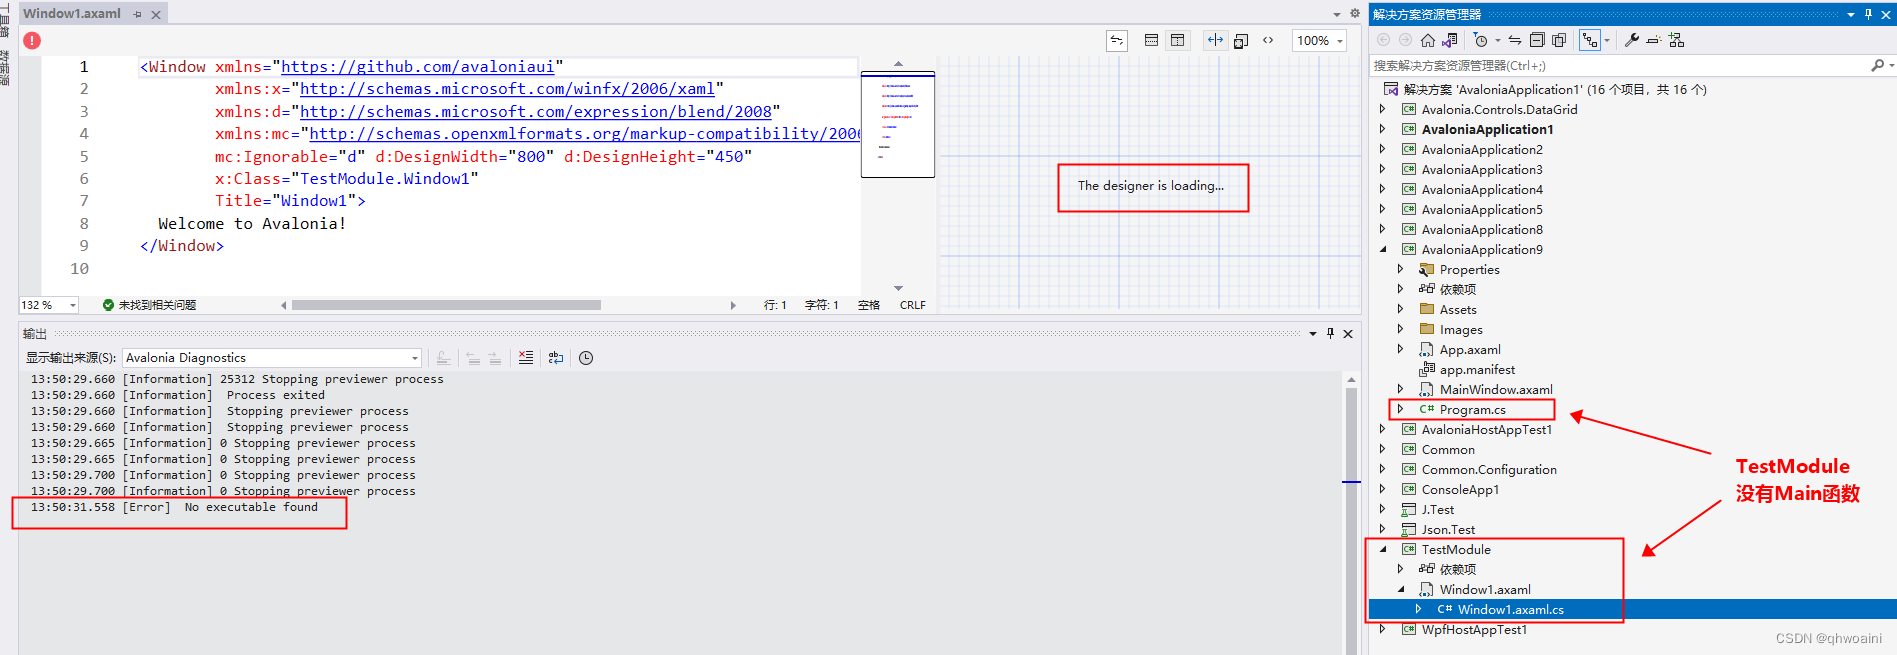Open the document tab list dropdown arrow
The width and height of the screenshot is (1897, 655).
pos(1337,14)
